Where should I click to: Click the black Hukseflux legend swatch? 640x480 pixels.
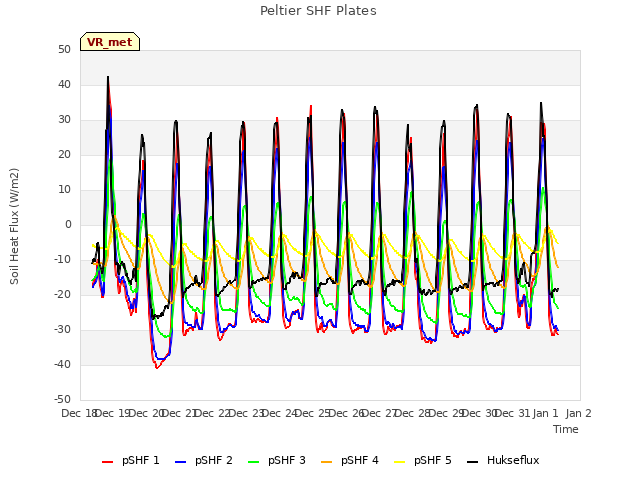coord(472,462)
